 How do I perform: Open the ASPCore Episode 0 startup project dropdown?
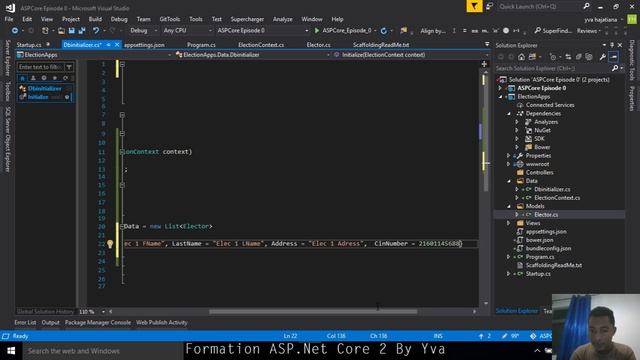click(262, 31)
